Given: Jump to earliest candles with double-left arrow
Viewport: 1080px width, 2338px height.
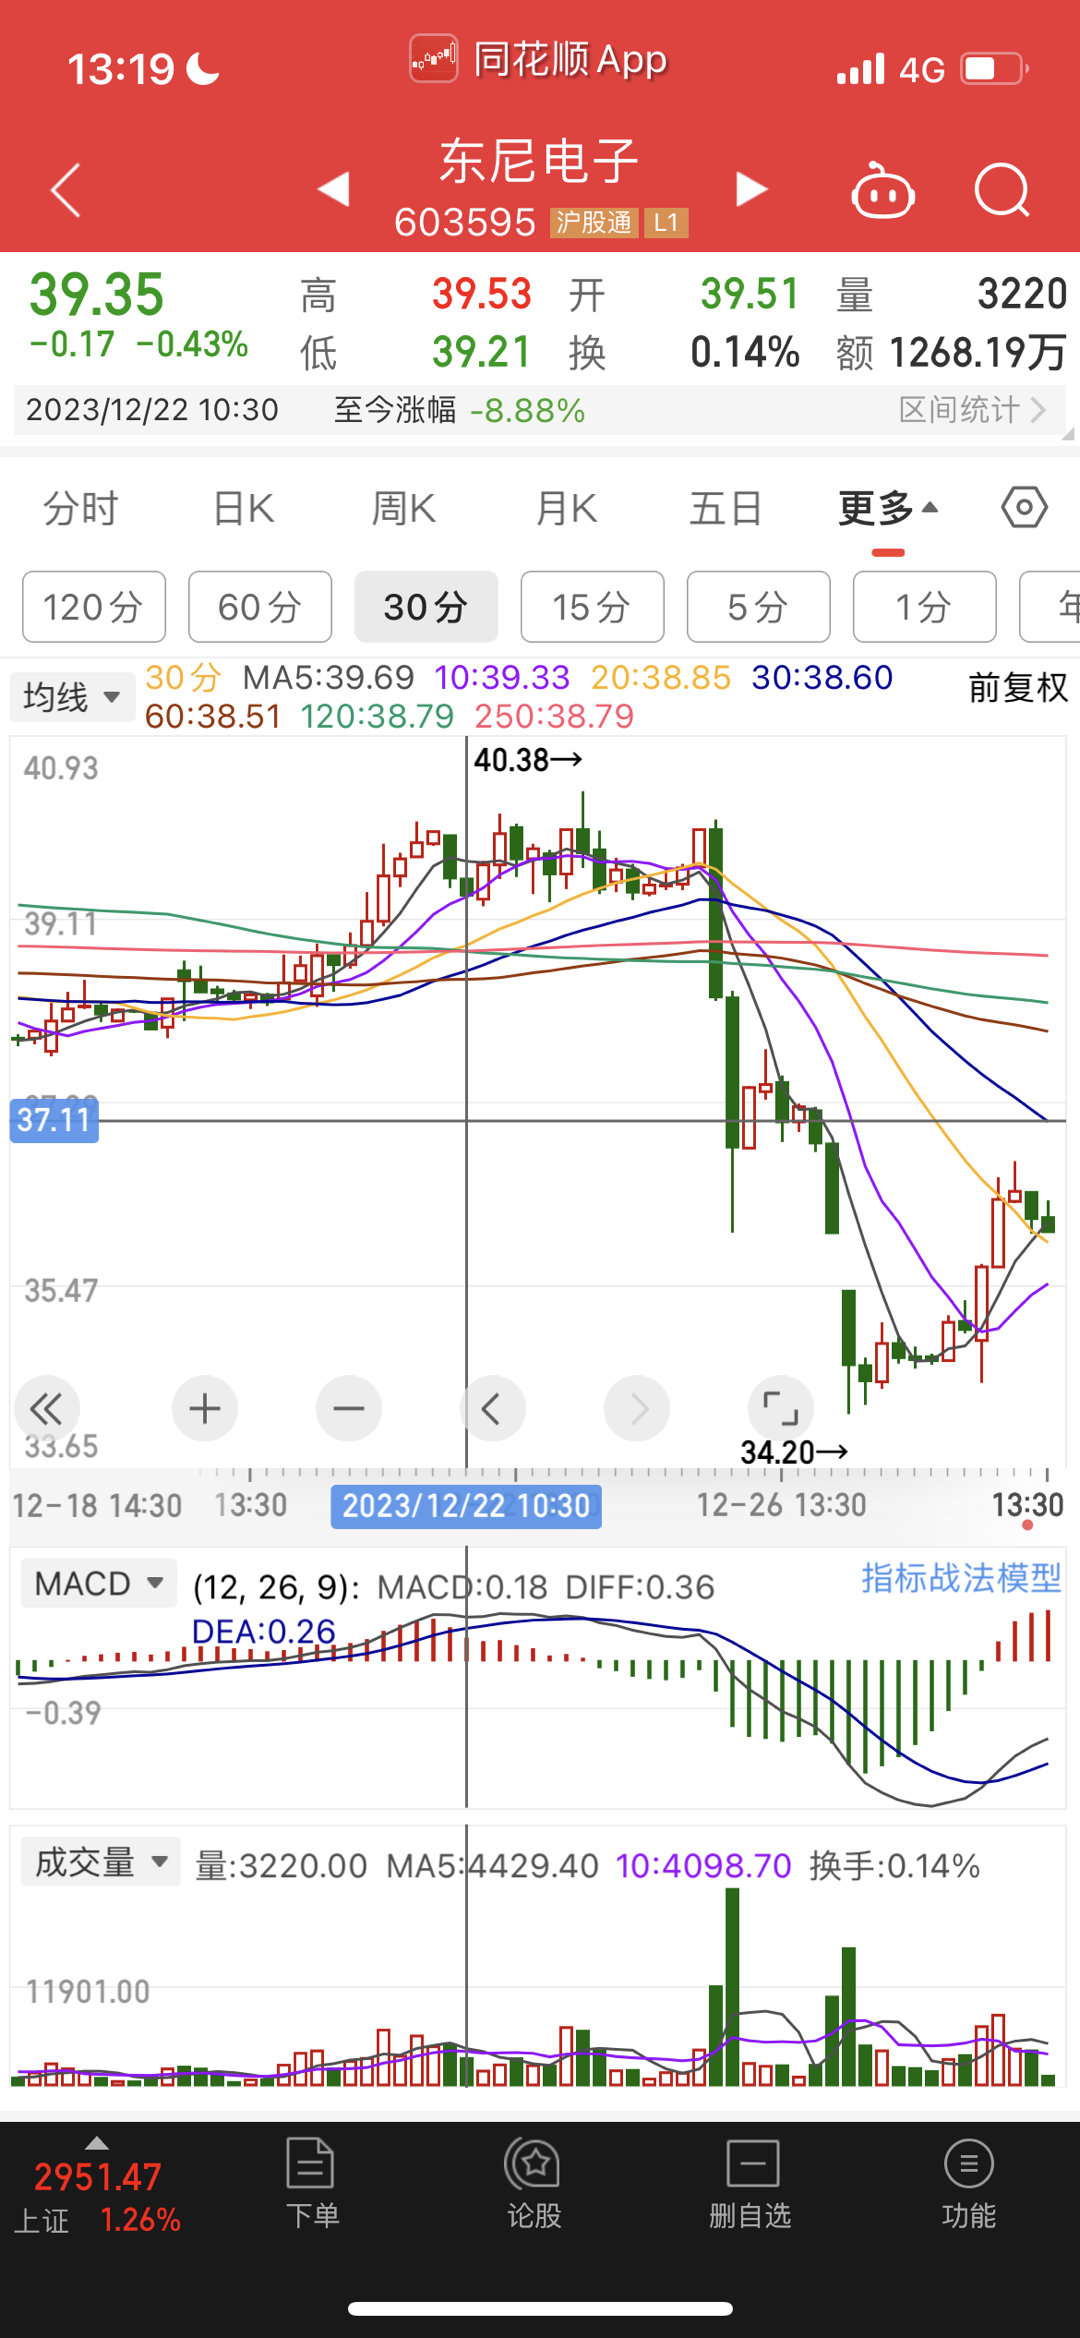Looking at the screenshot, I should coord(46,1409).
